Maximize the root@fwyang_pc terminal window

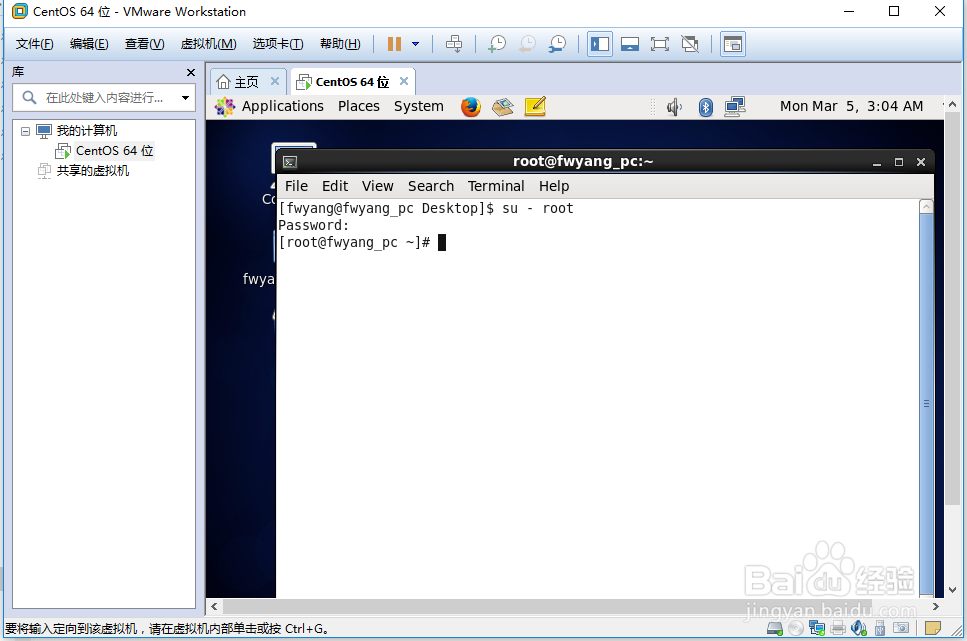tap(899, 162)
